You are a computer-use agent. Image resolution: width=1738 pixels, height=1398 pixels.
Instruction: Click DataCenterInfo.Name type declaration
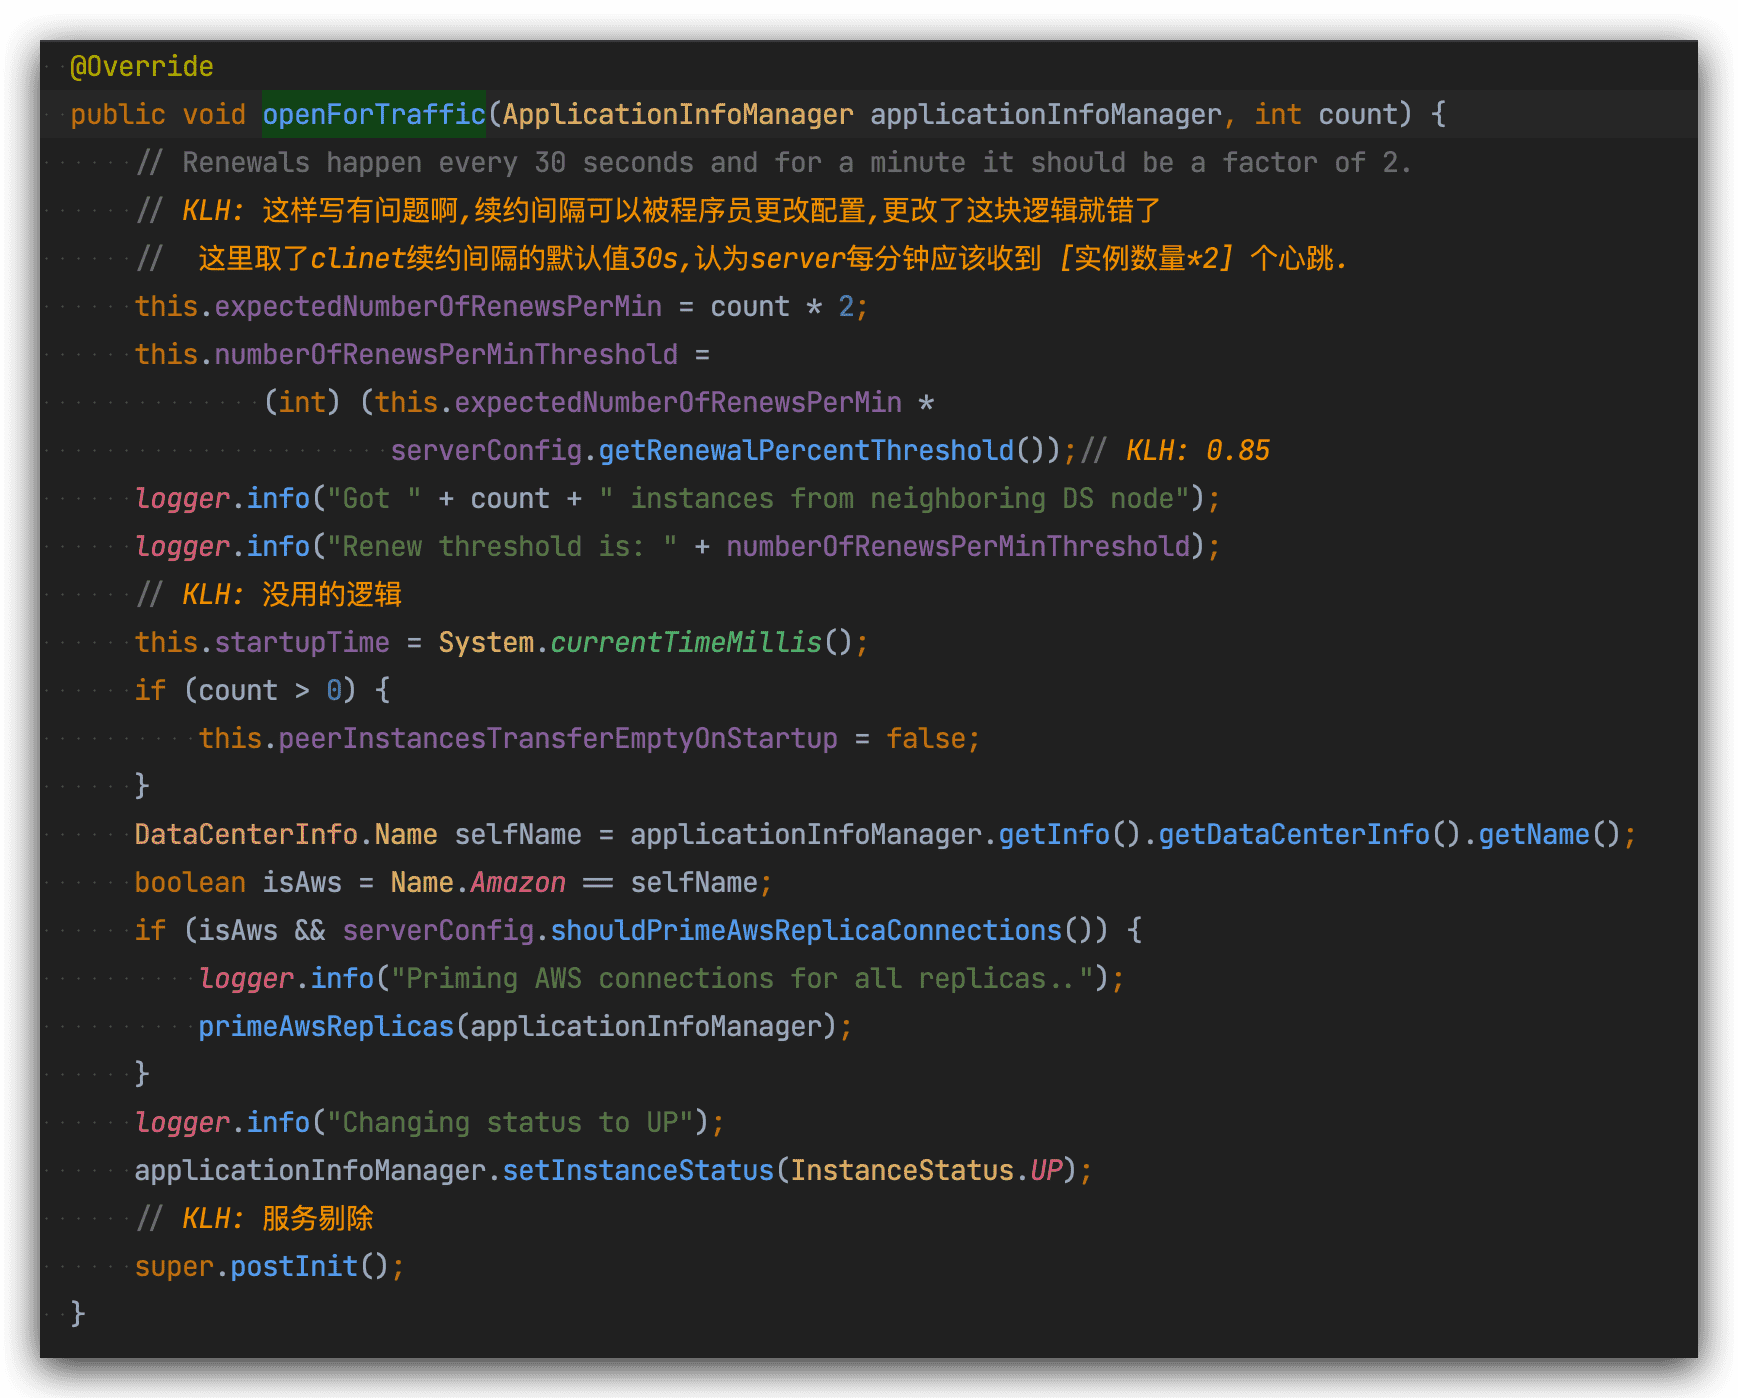[x=286, y=834]
